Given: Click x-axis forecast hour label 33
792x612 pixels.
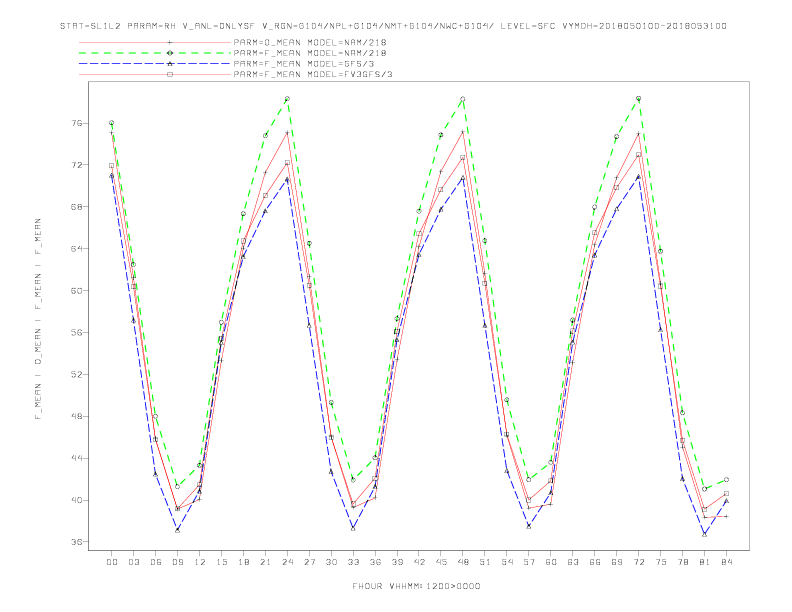Looking at the screenshot, I should pyautogui.click(x=353, y=562).
